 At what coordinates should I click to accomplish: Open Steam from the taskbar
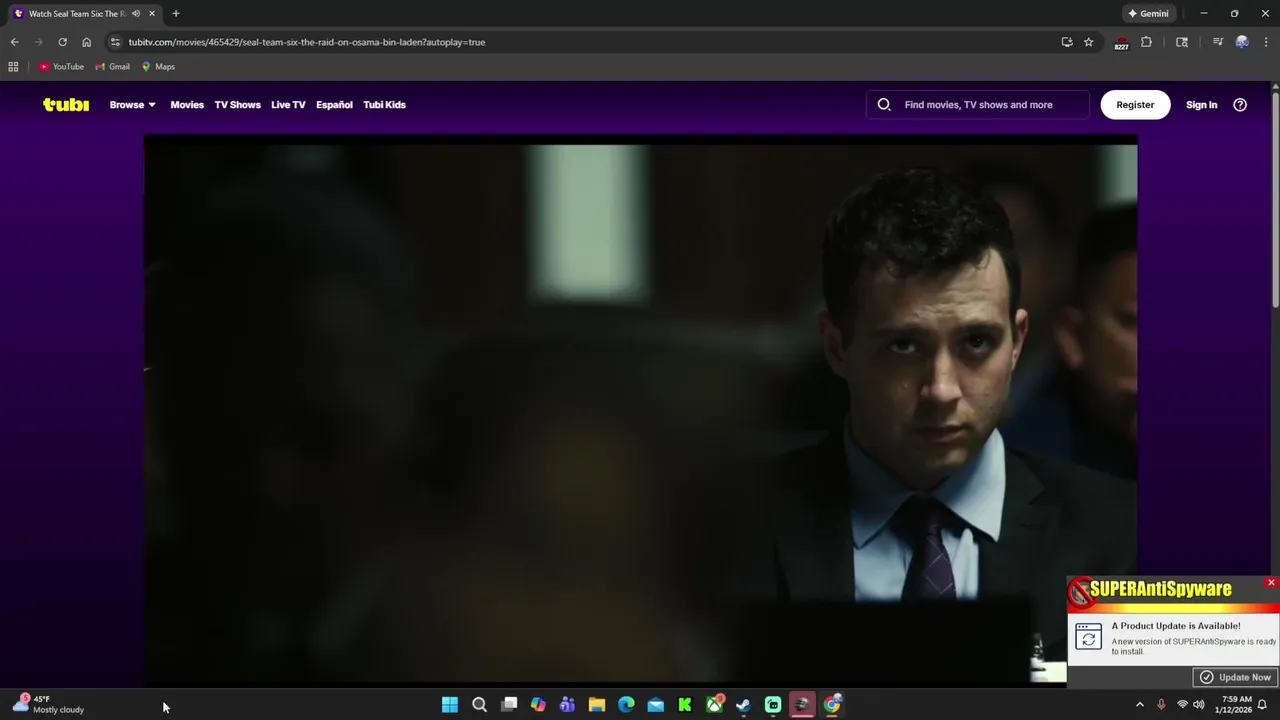point(743,705)
